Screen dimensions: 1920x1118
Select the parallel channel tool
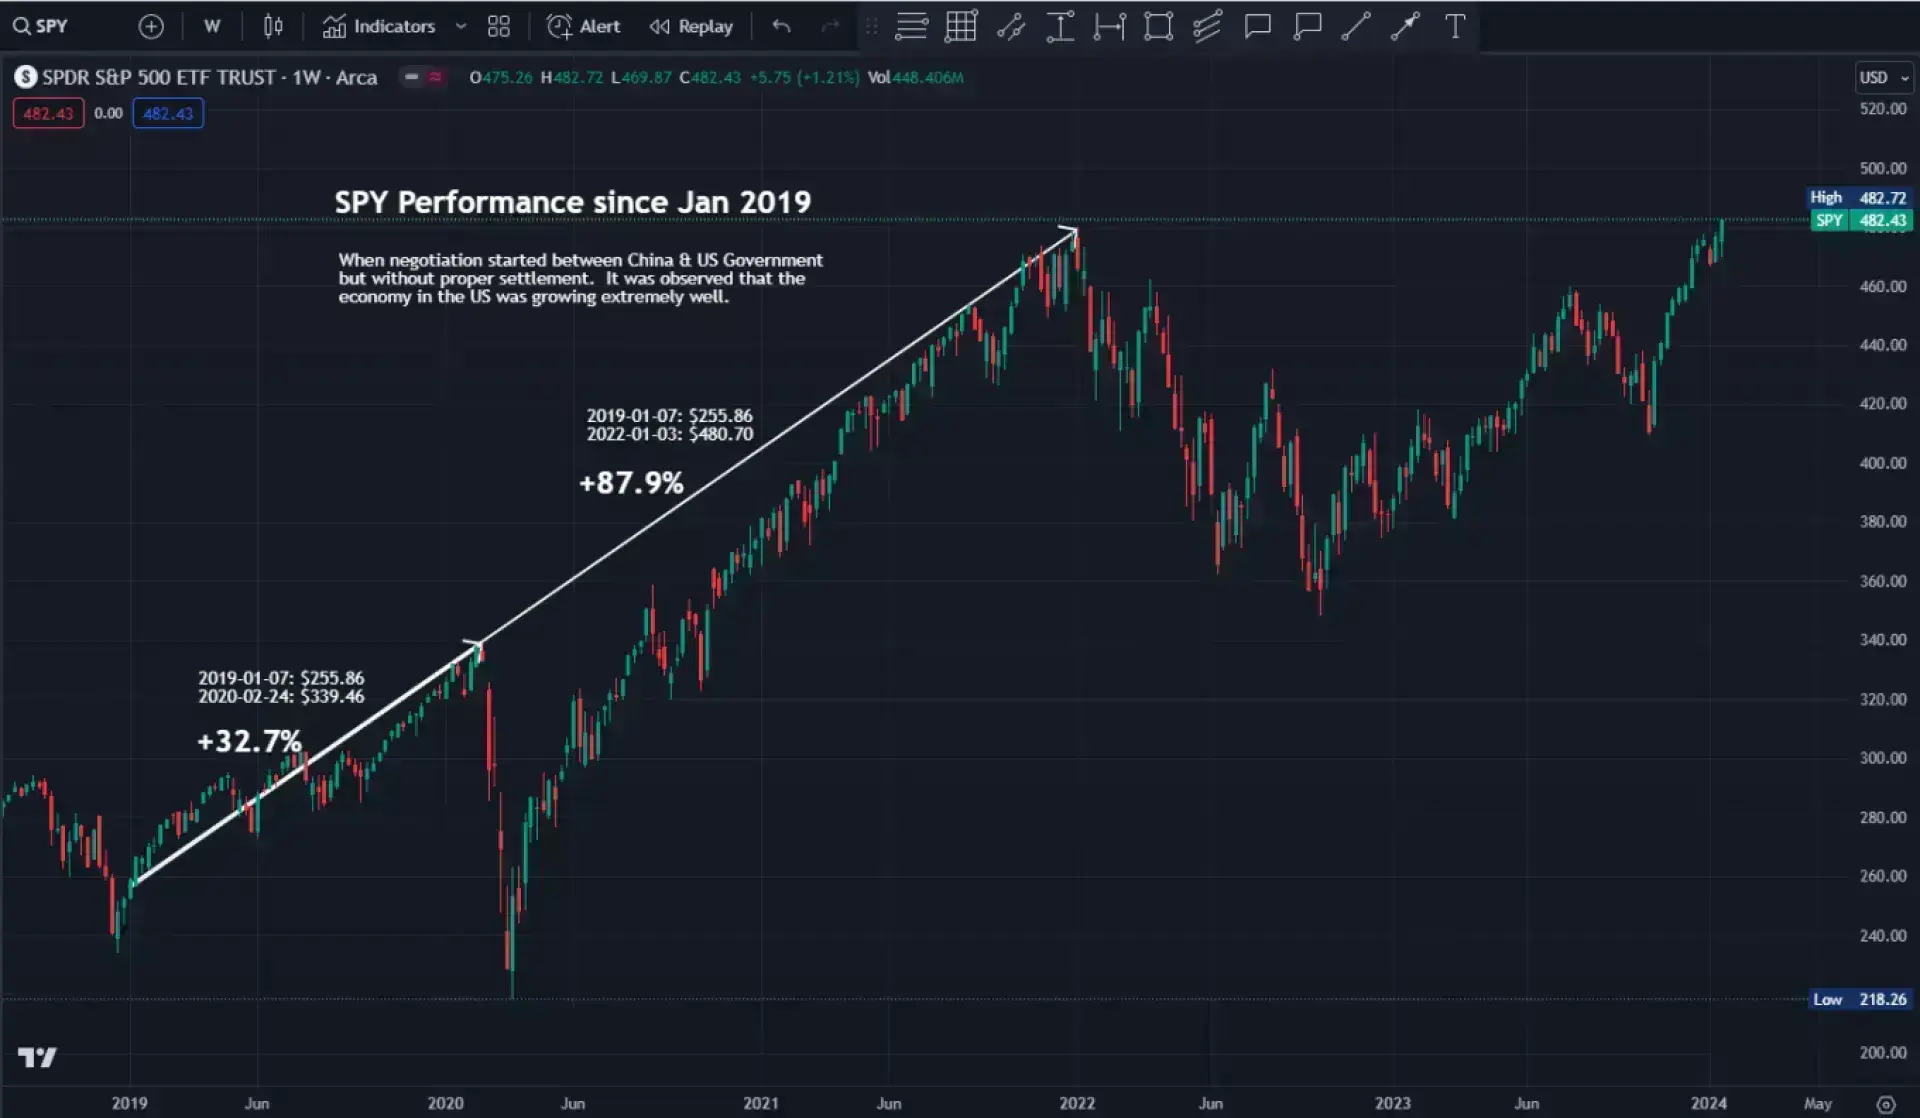click(x=1208, y=27)
